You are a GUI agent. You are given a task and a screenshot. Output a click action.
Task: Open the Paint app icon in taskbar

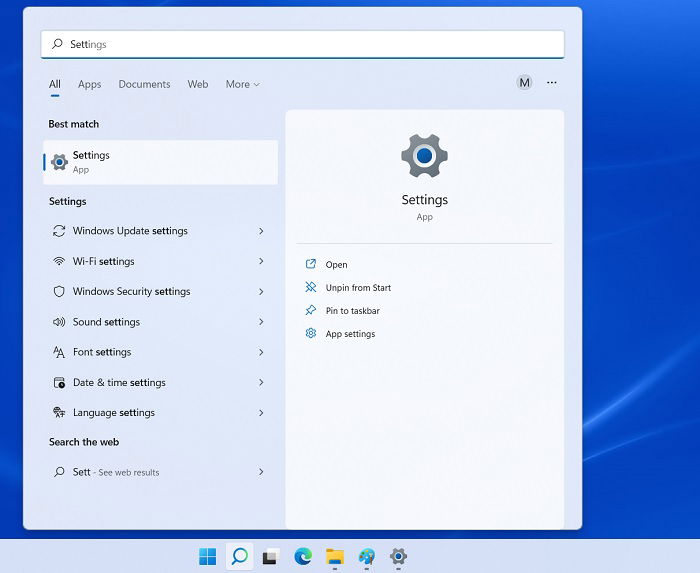pos(367,556)
